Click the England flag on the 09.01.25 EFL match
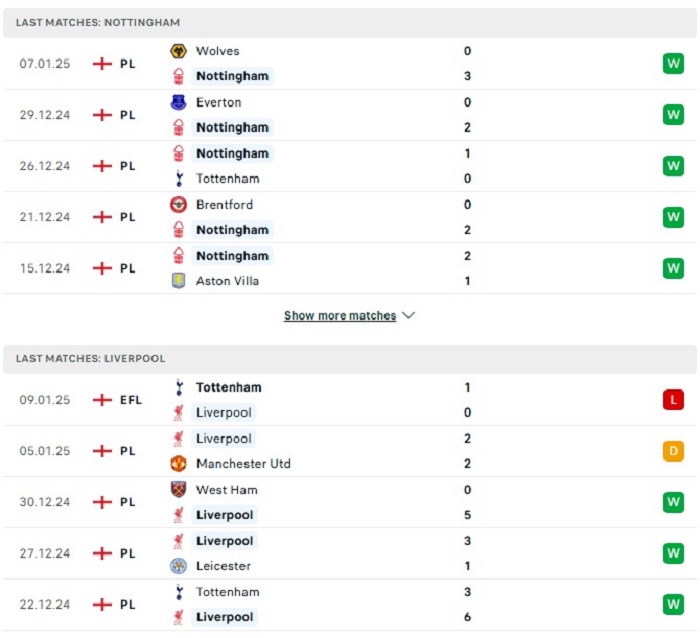The image size is (700, 638). [102, 400]
